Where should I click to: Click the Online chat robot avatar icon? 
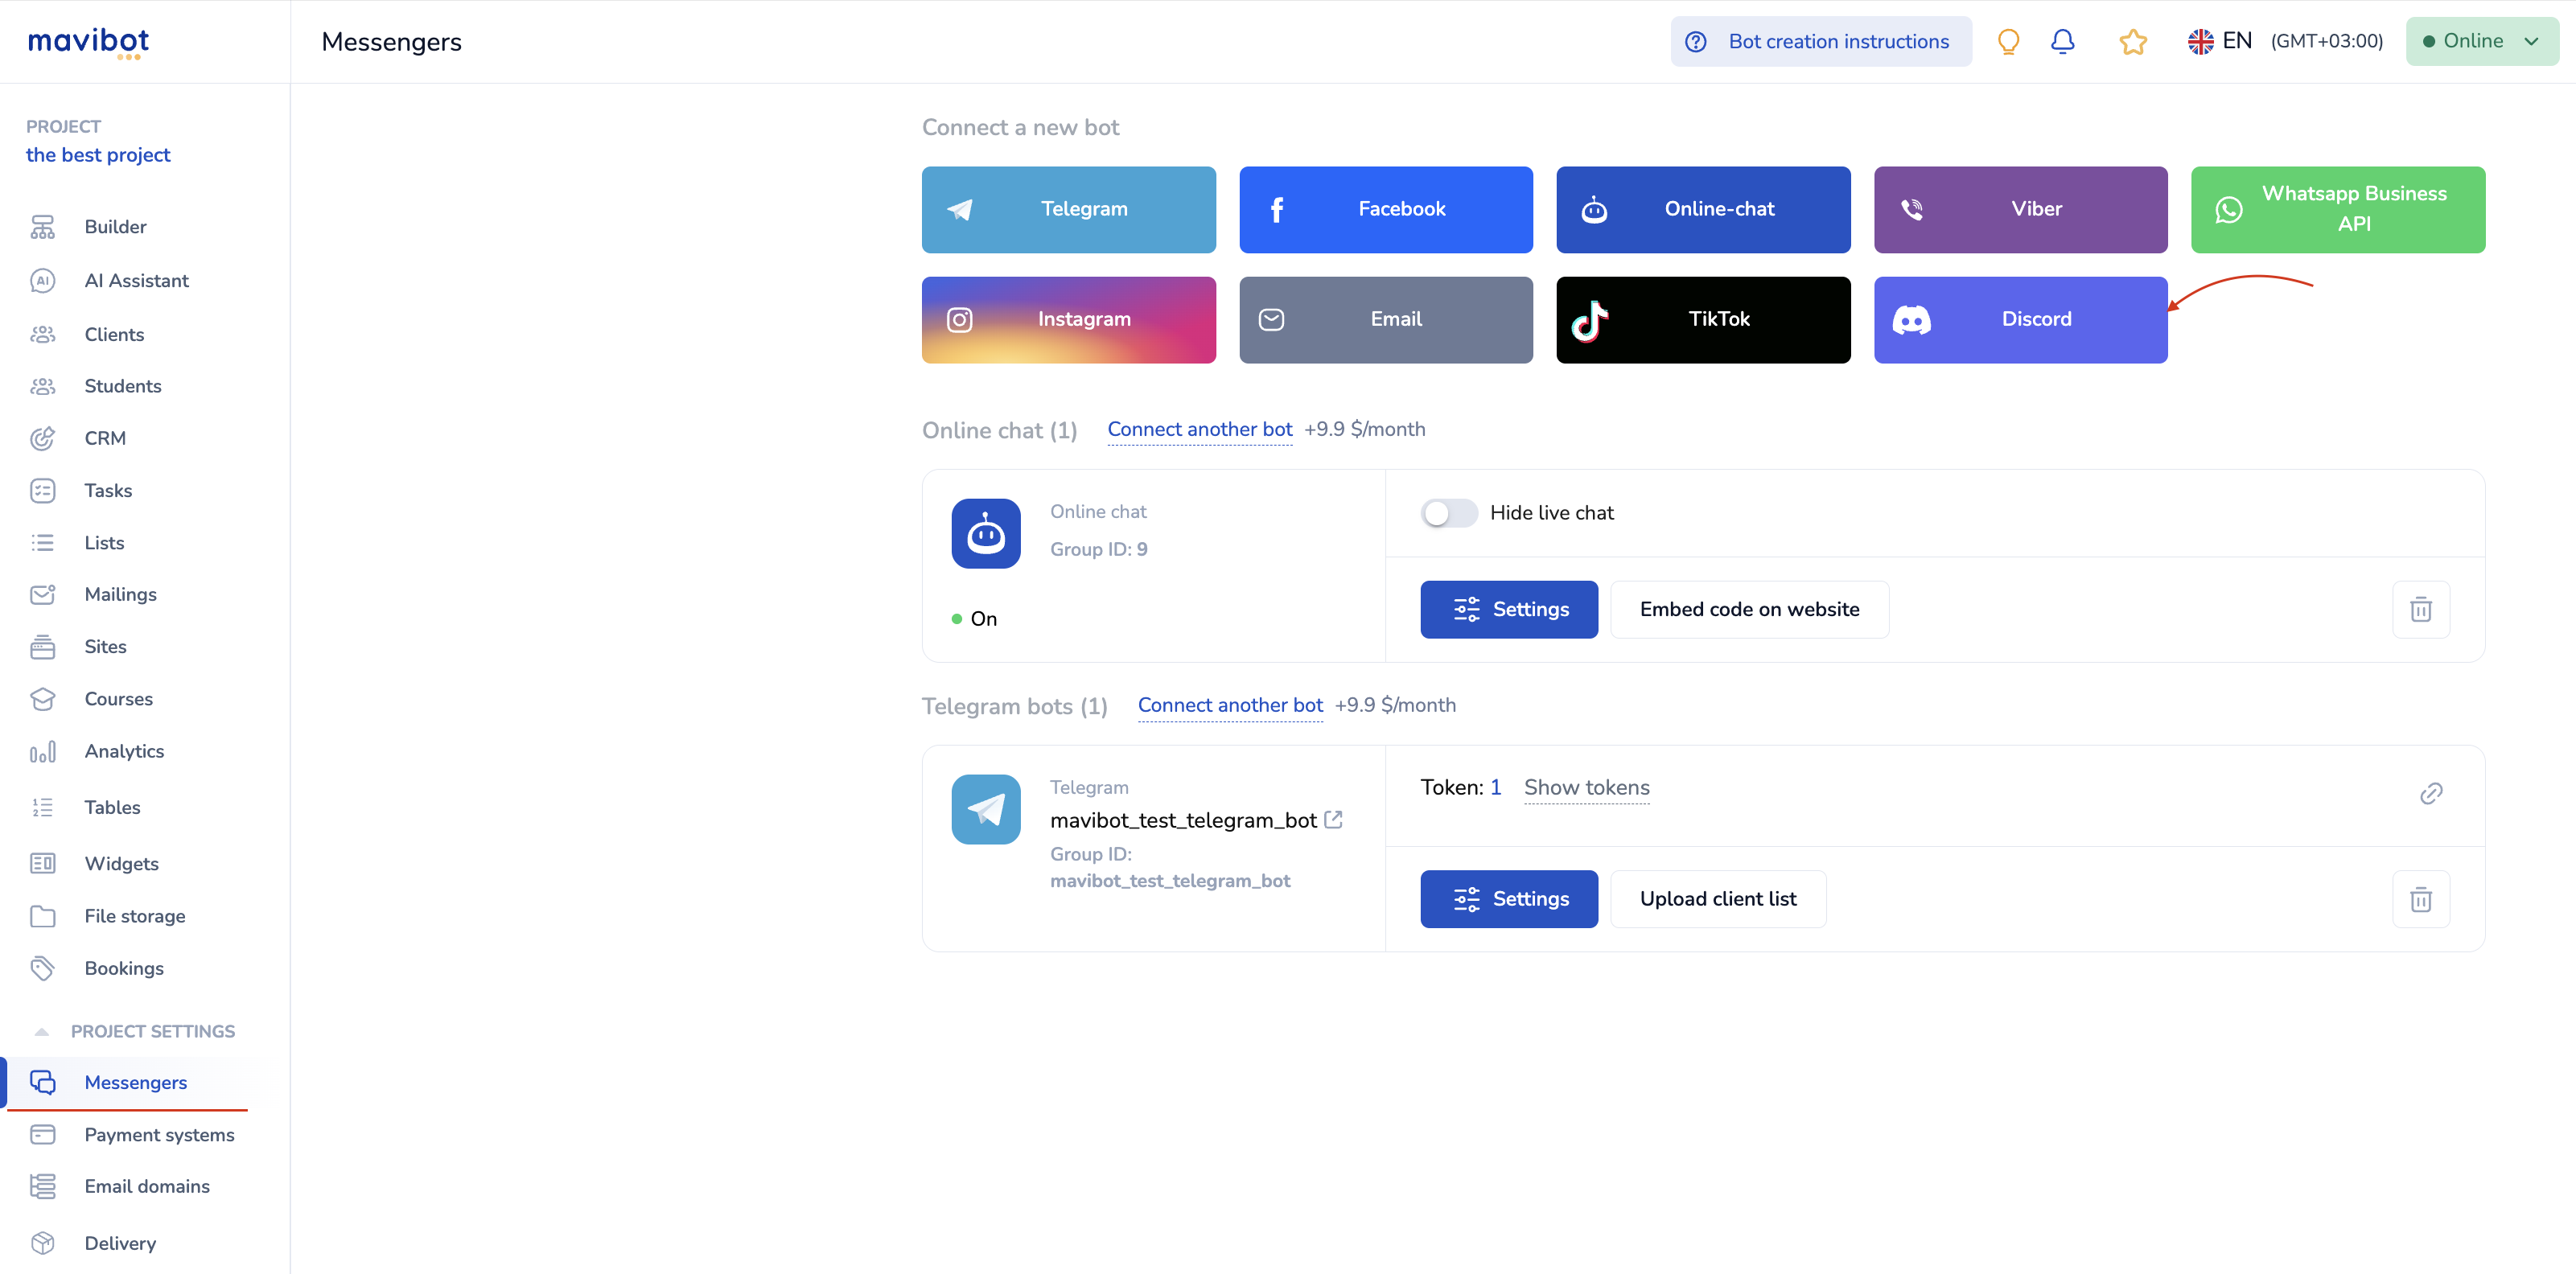pos(986,534)
